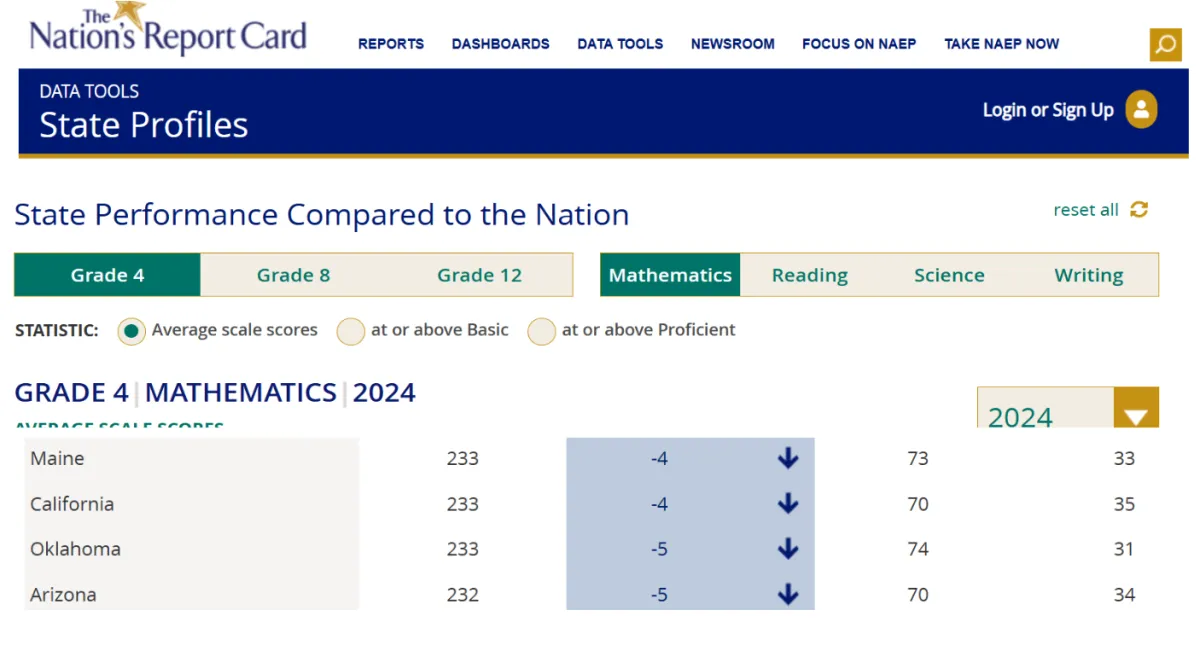Click the STATISTIC: label
Viewport: 1200px width, 645px height.
point(57,330)
